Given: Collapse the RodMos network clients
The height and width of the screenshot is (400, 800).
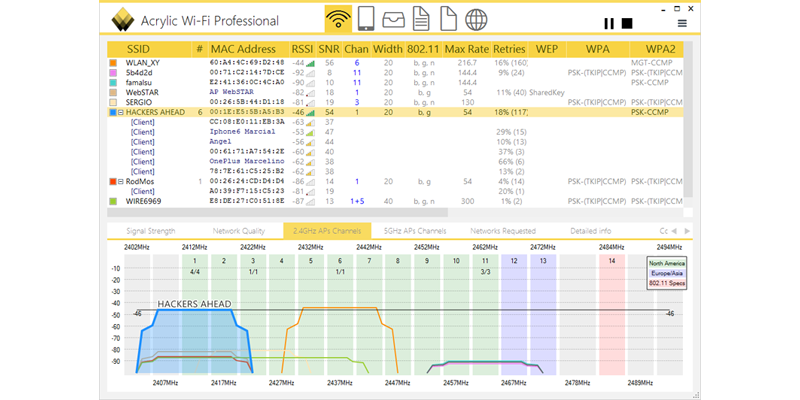Looking at the screenshot, I should pyautogui.click(x=121, y=181).
